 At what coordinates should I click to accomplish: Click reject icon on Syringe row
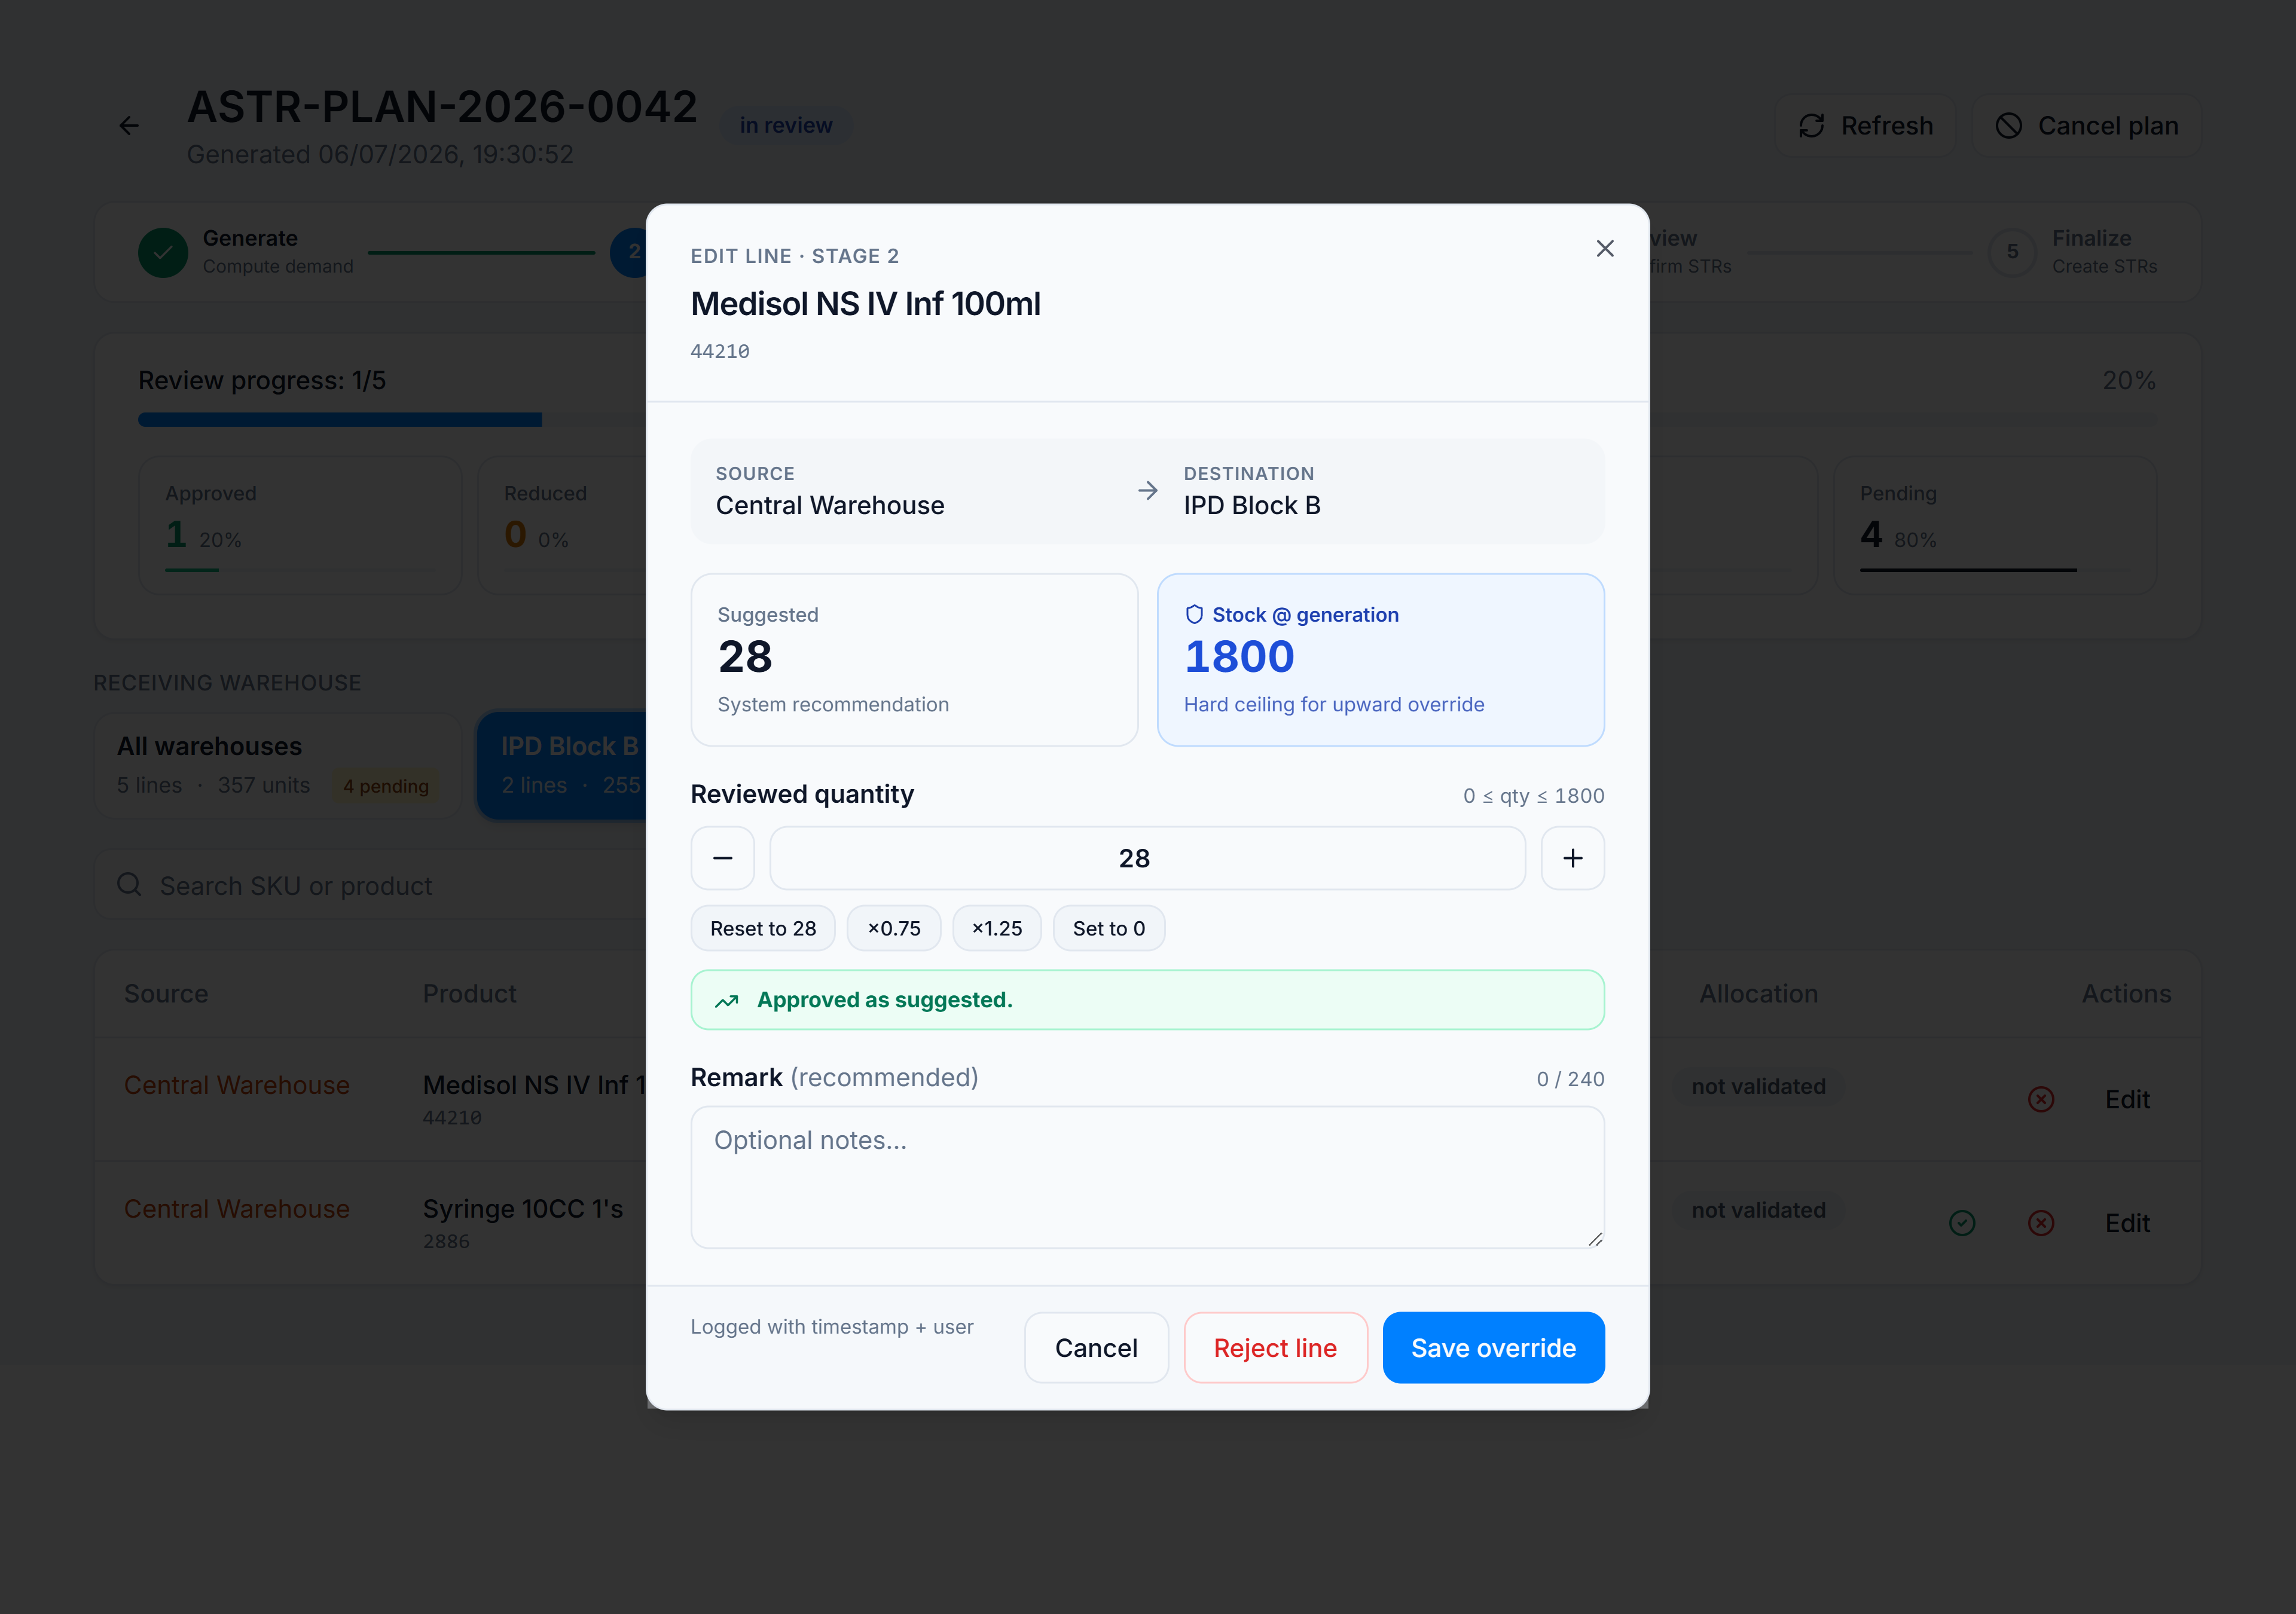[2041, 1223]
